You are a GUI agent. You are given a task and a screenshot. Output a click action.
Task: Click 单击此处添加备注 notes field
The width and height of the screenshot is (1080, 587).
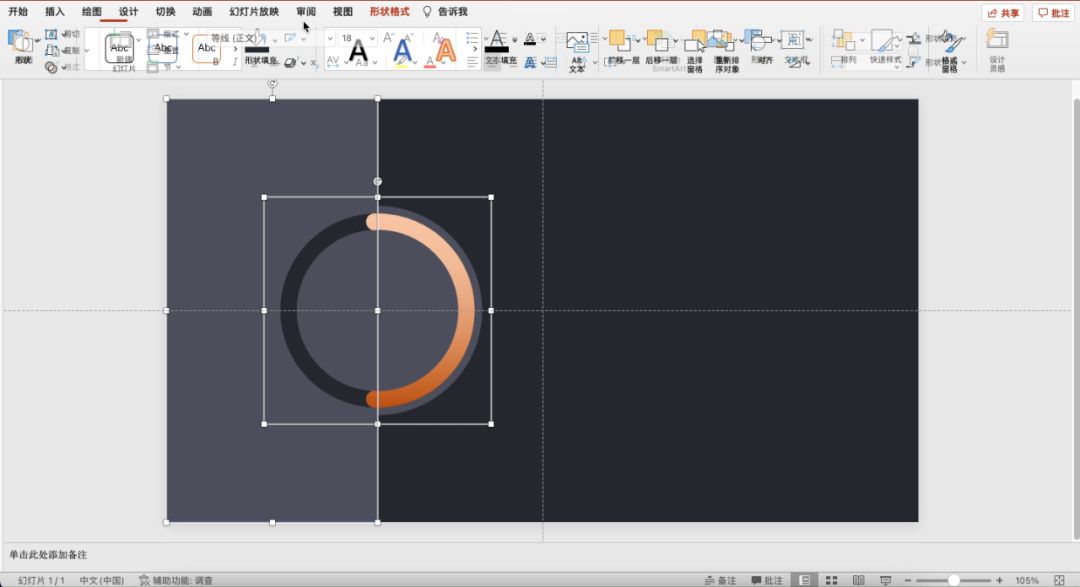coord(48,555)
